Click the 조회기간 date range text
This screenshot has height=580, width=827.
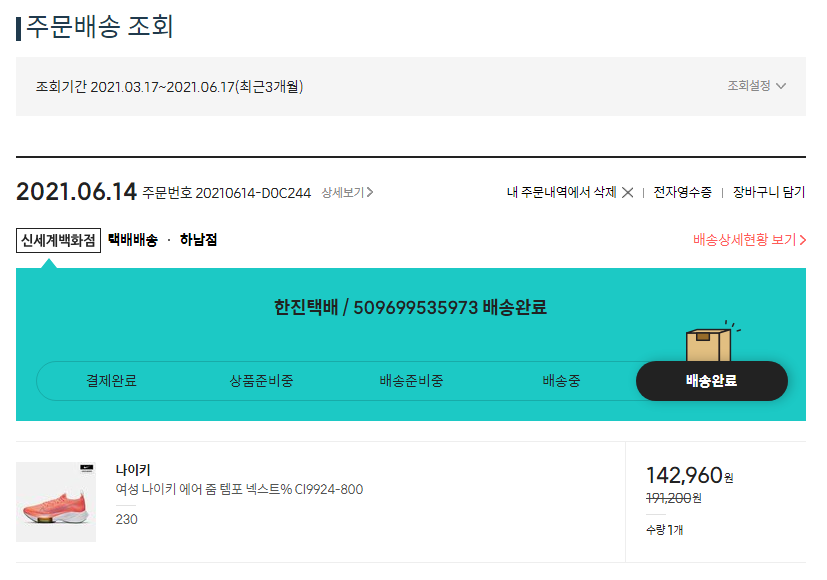pyautogui.click(x=169, y=86)
